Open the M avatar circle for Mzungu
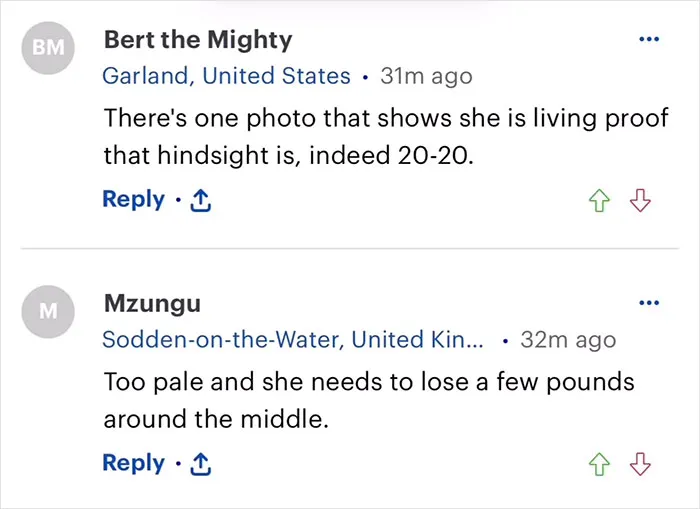 point(48,312)
